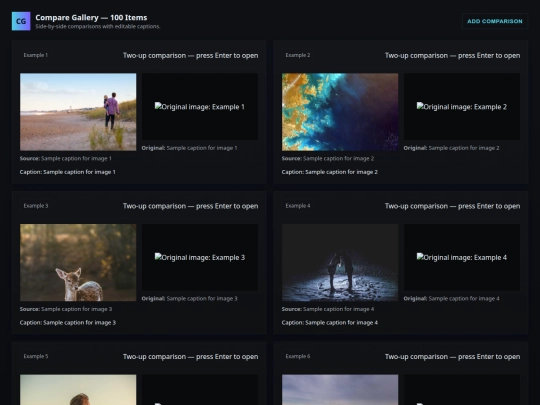Open the Example 2 satellite source thumbnail

coord(340,112)
